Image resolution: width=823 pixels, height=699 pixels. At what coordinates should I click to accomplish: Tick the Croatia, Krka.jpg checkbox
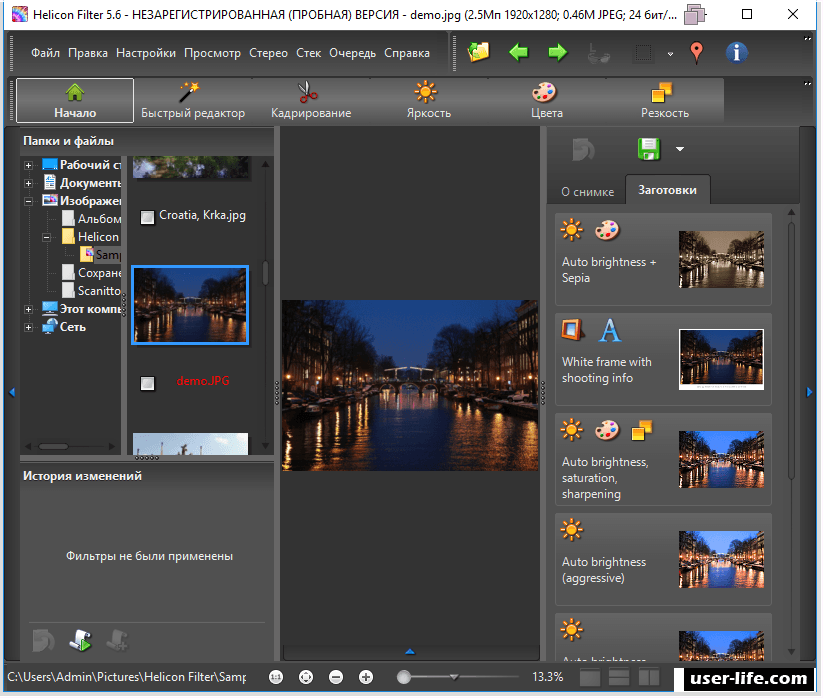[147, 217]
